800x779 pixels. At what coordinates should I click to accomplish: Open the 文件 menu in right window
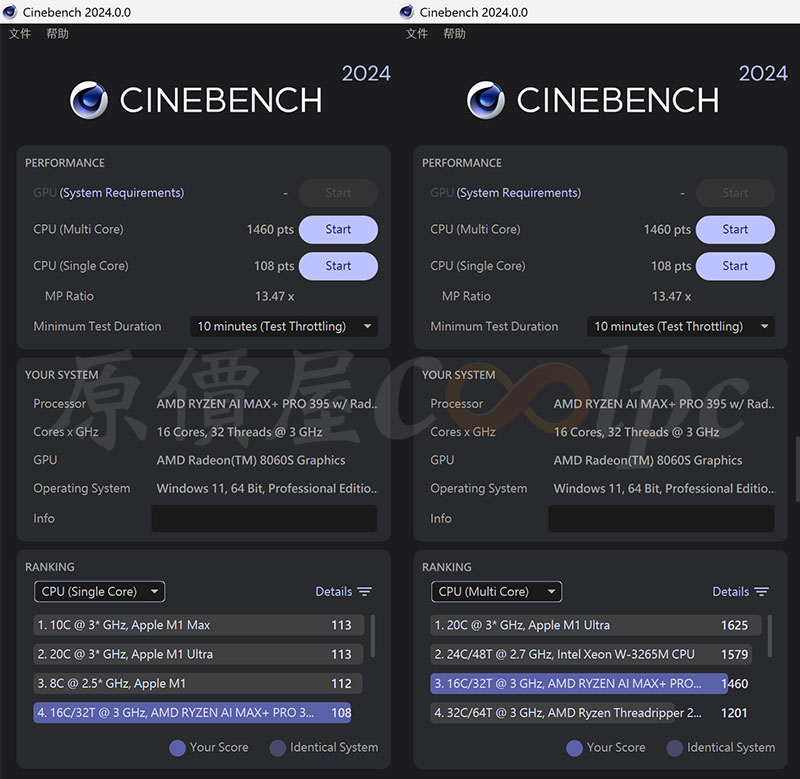417,34
